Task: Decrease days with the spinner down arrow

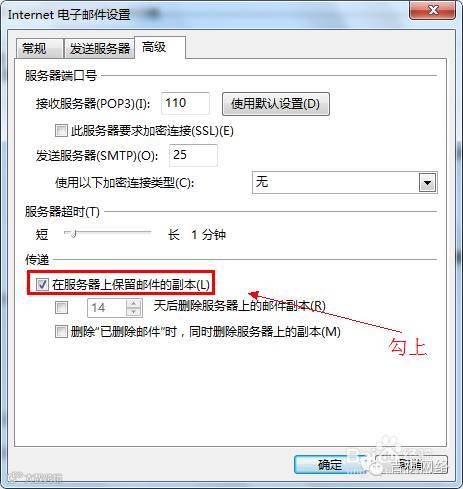Action: coord(134,312)
